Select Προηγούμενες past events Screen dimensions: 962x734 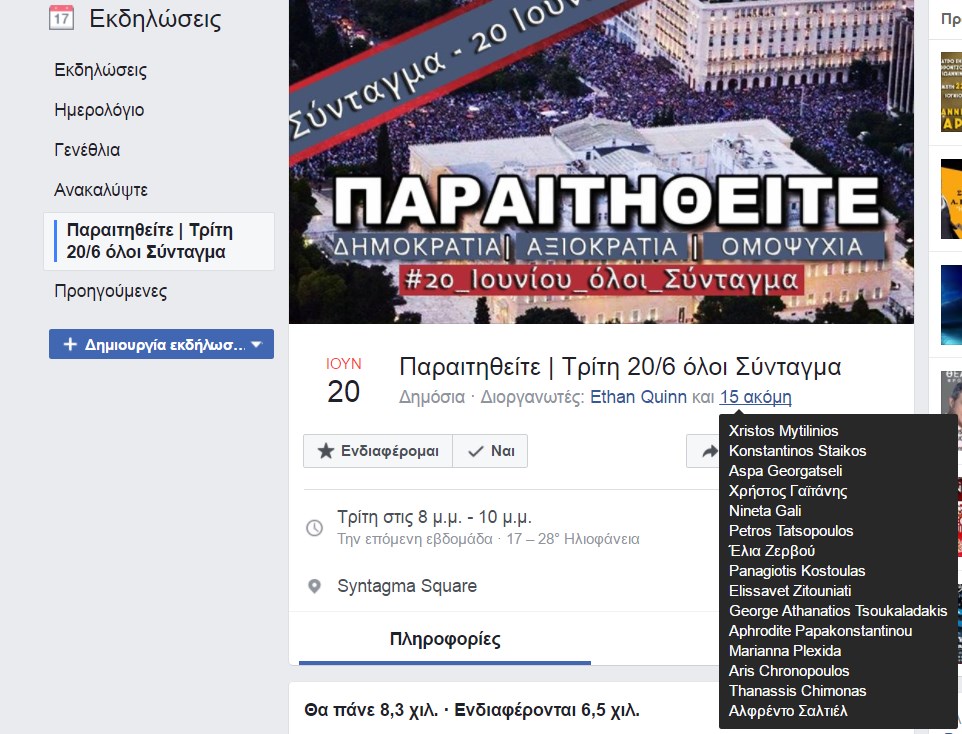(110, 291)
